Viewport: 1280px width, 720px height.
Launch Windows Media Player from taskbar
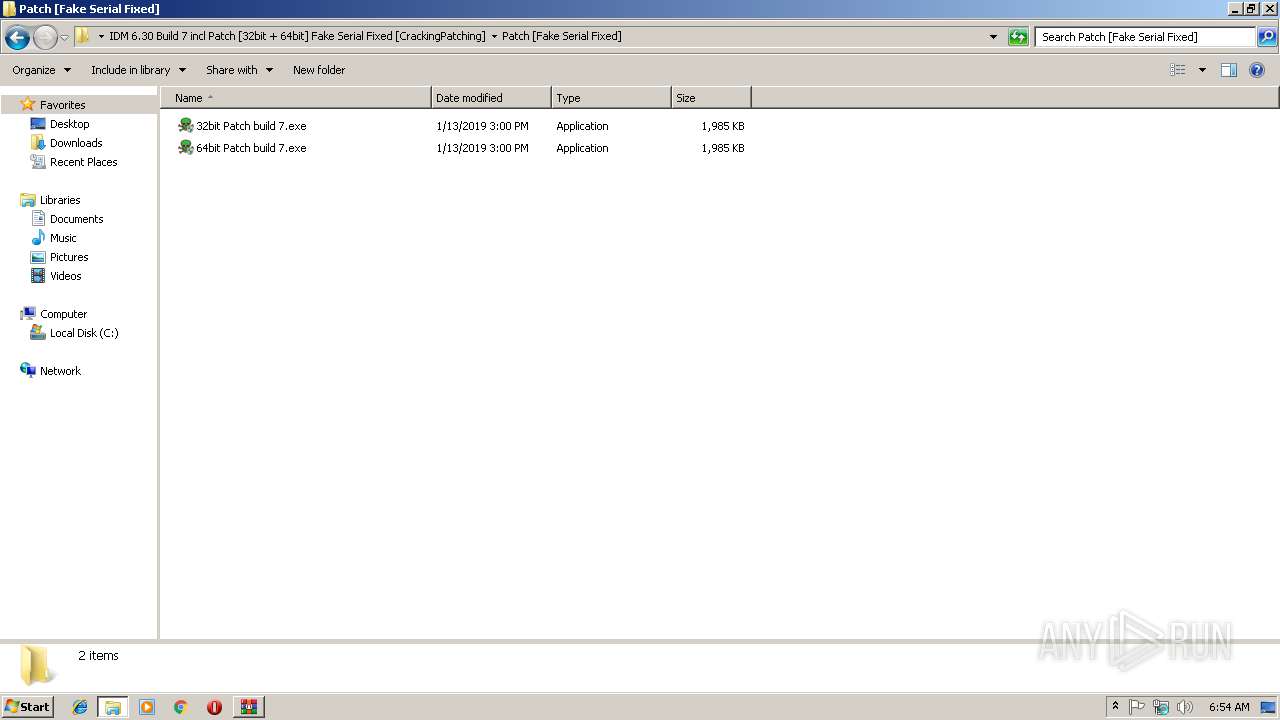tap(147, 707)
